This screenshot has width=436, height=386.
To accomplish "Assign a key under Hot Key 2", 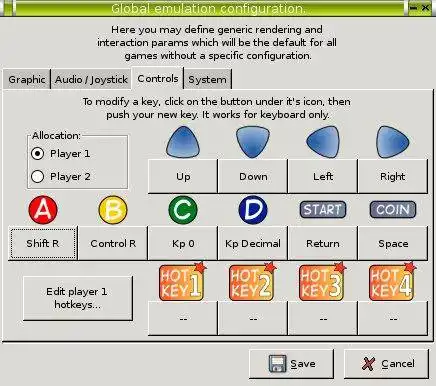I will [x=253, y=319].
